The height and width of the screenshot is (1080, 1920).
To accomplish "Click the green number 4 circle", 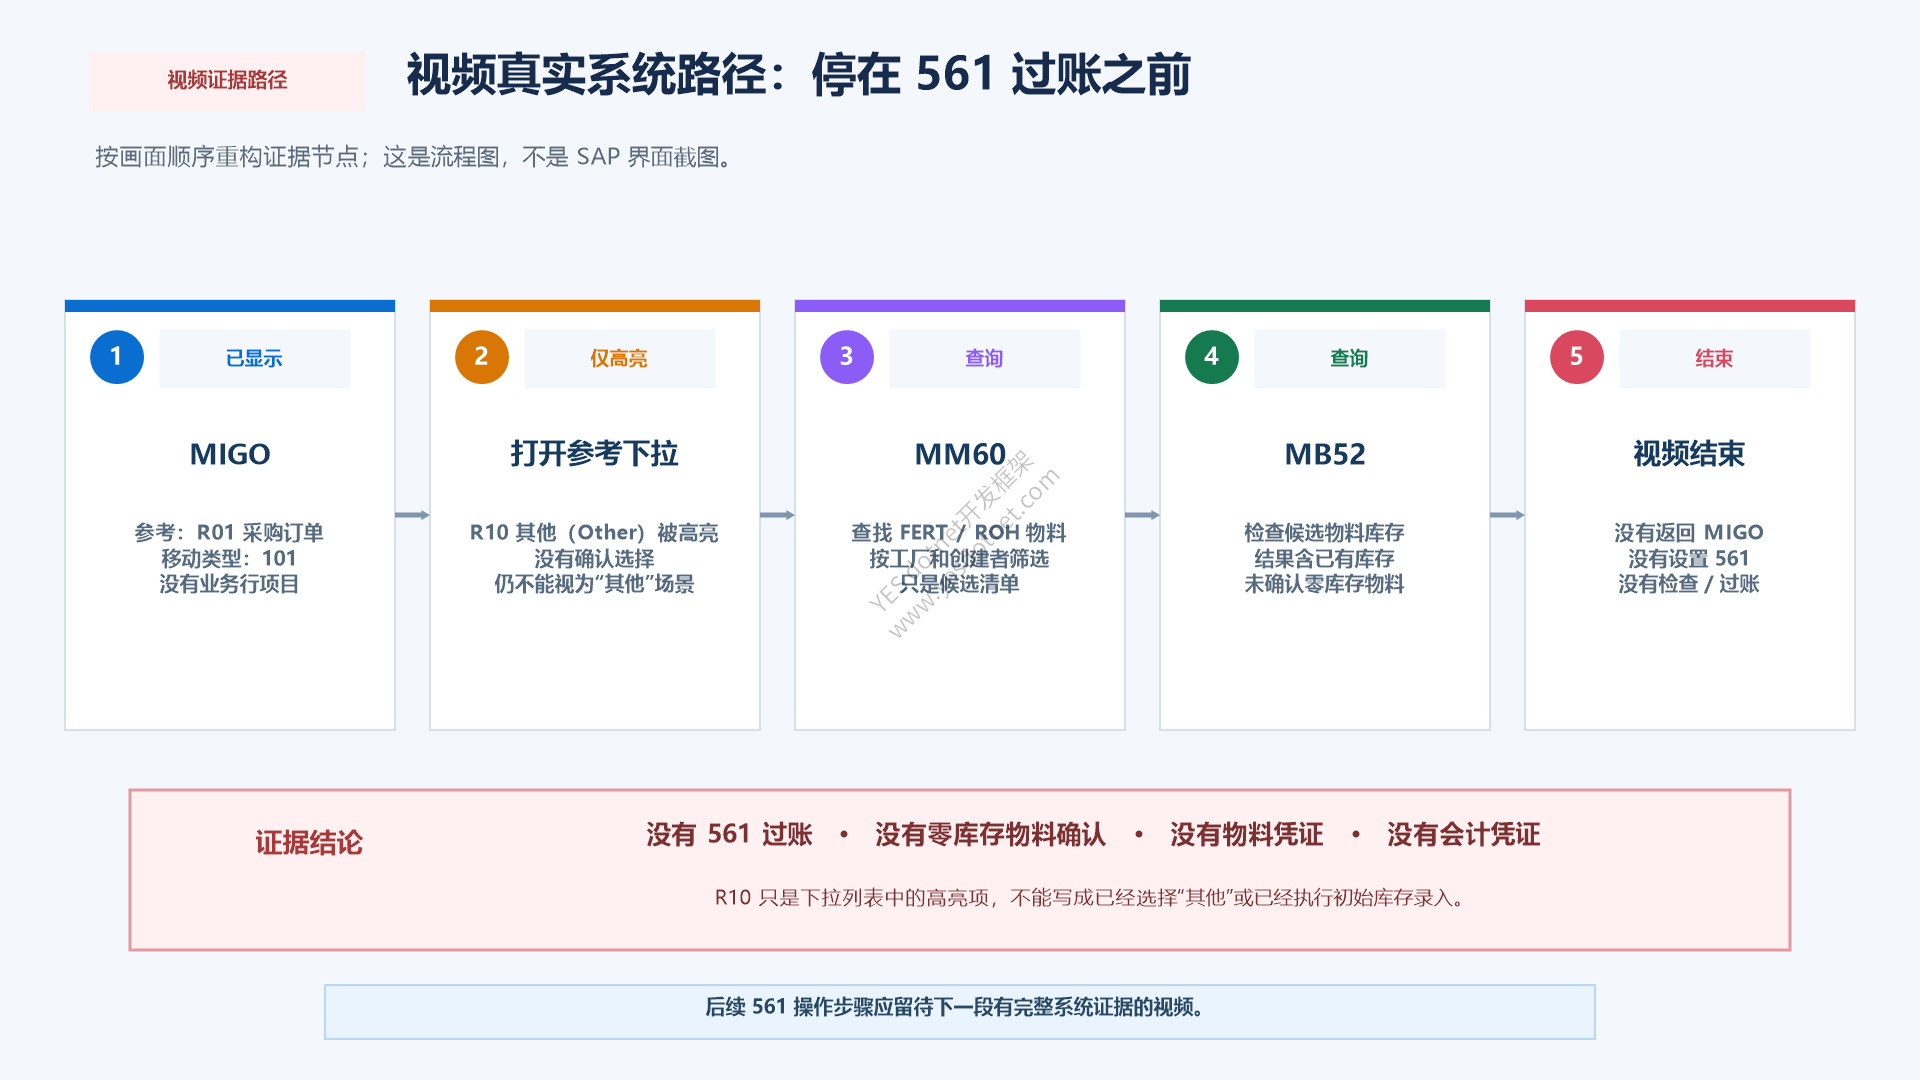I will tap(1212, 357).
